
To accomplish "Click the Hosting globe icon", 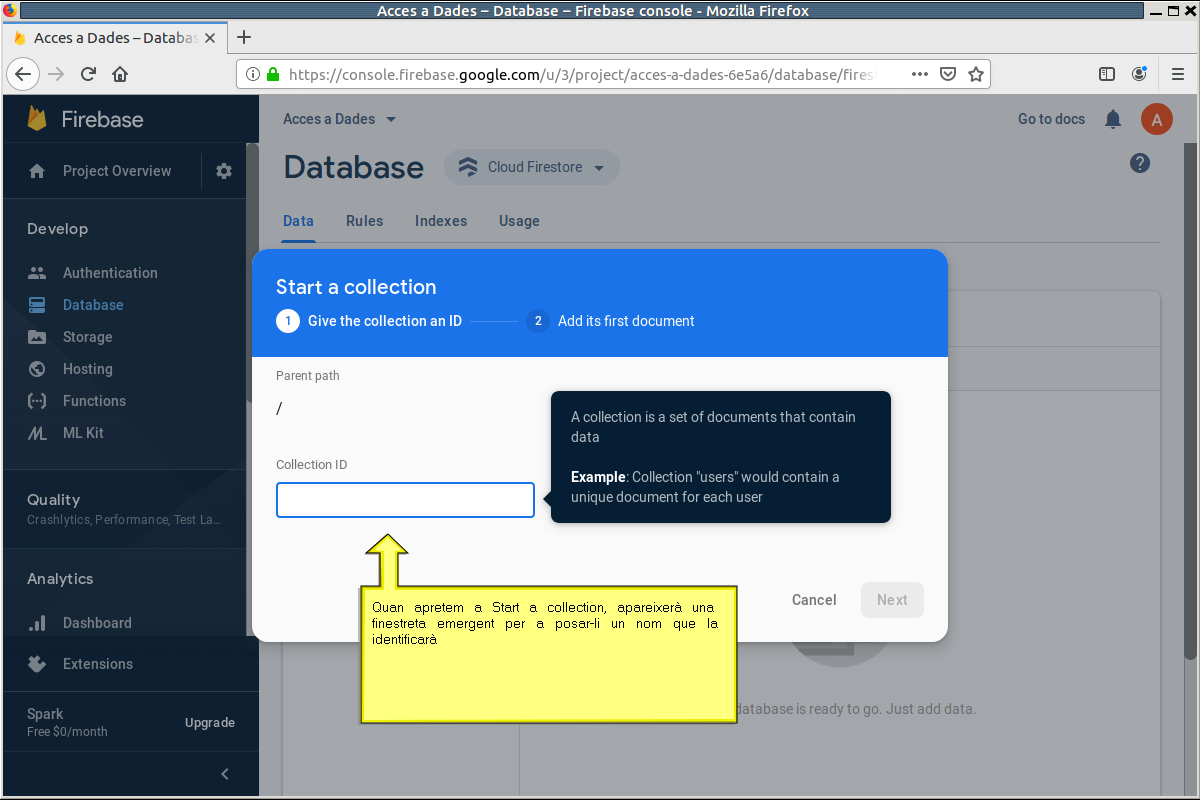I will pos(37,369).
